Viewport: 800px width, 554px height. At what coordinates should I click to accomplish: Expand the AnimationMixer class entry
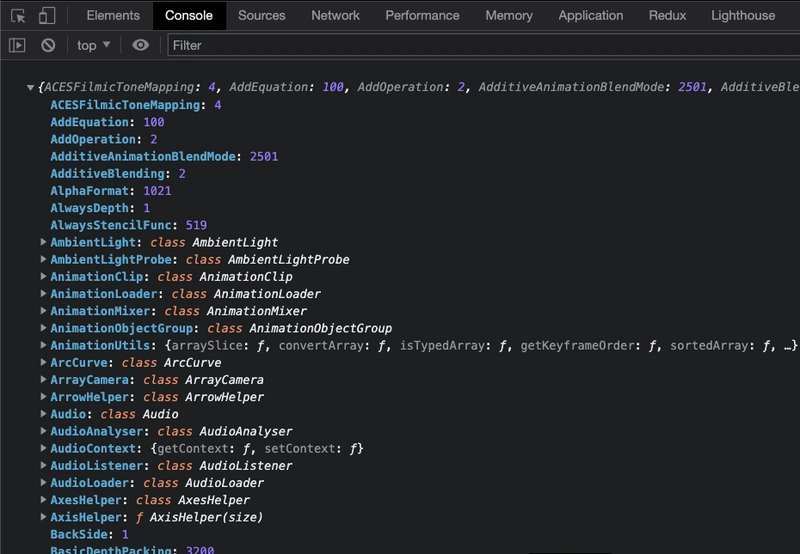(43, 311)
